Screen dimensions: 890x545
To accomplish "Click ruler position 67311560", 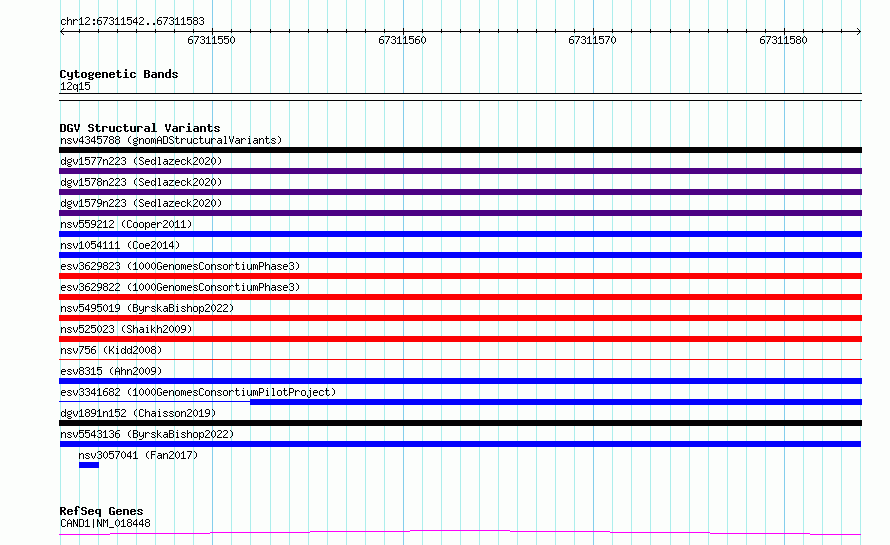I will point(402,40).
